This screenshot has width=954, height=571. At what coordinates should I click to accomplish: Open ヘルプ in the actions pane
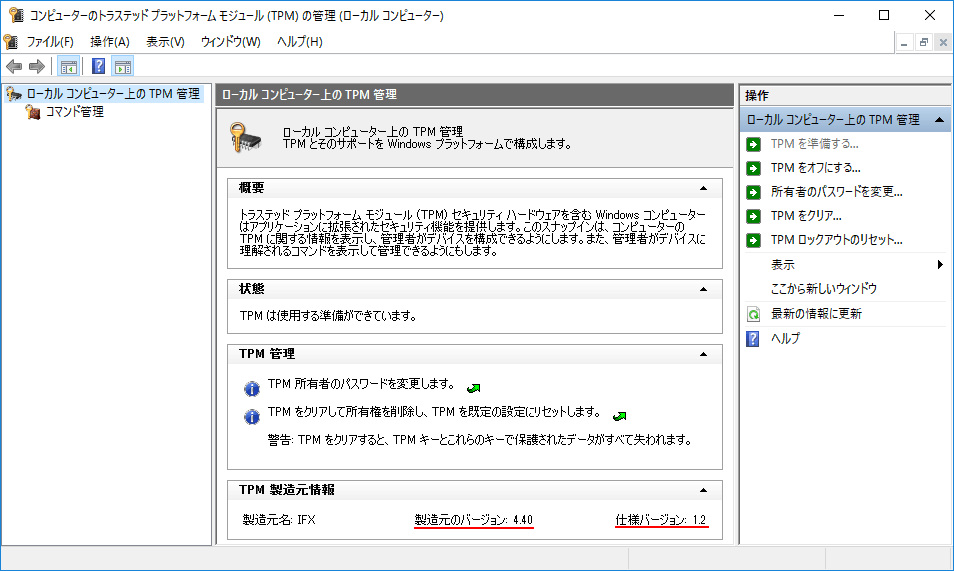tap(785, 338)
